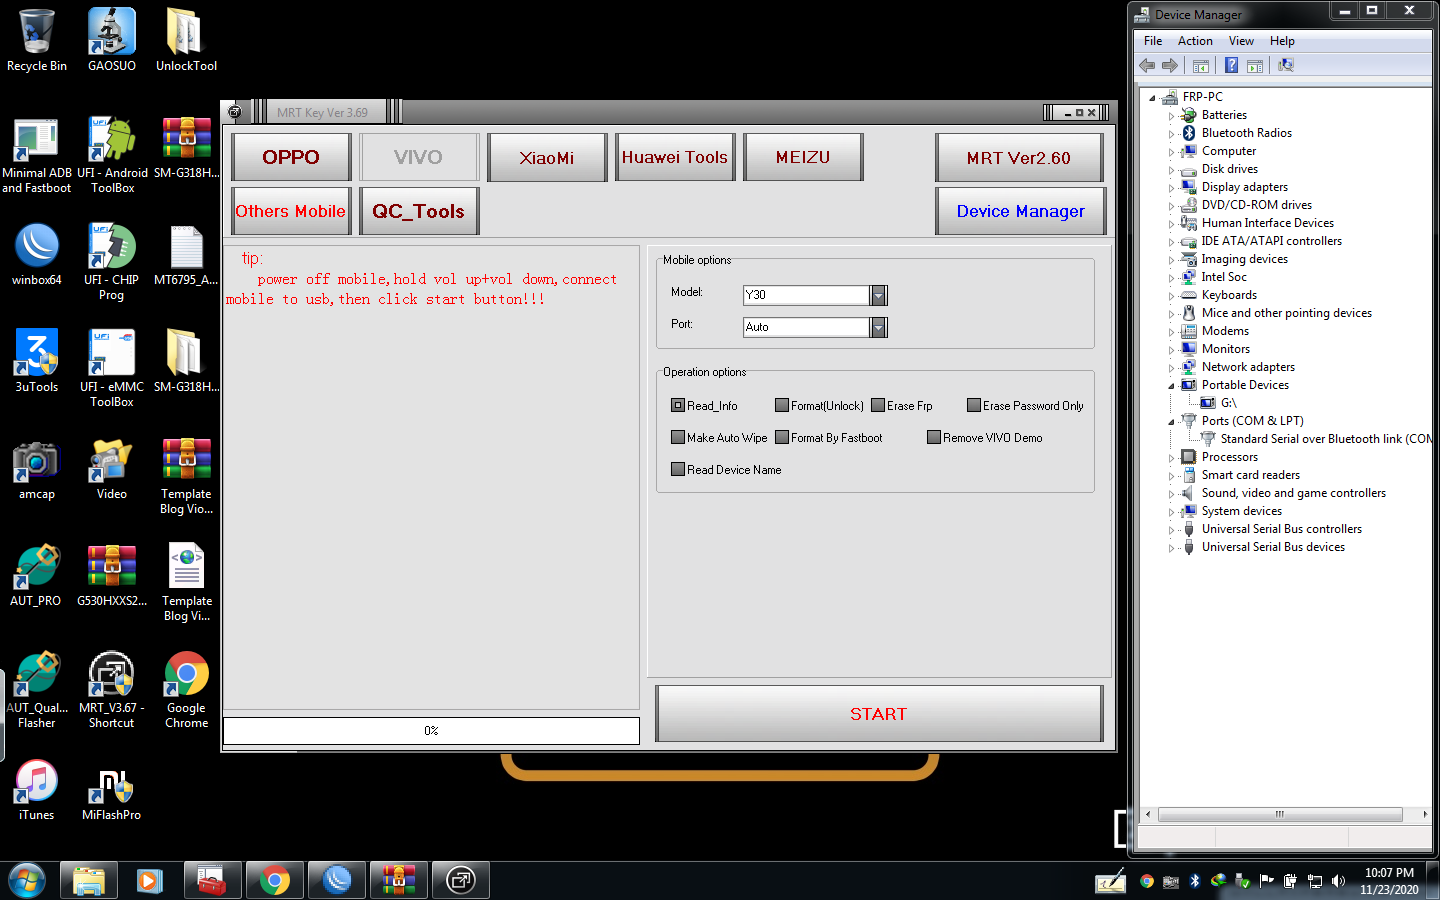Open the GAOSUO desktop shortcut
The height and width of the screenshot is (900, 1440).
[x=112, y=40]
